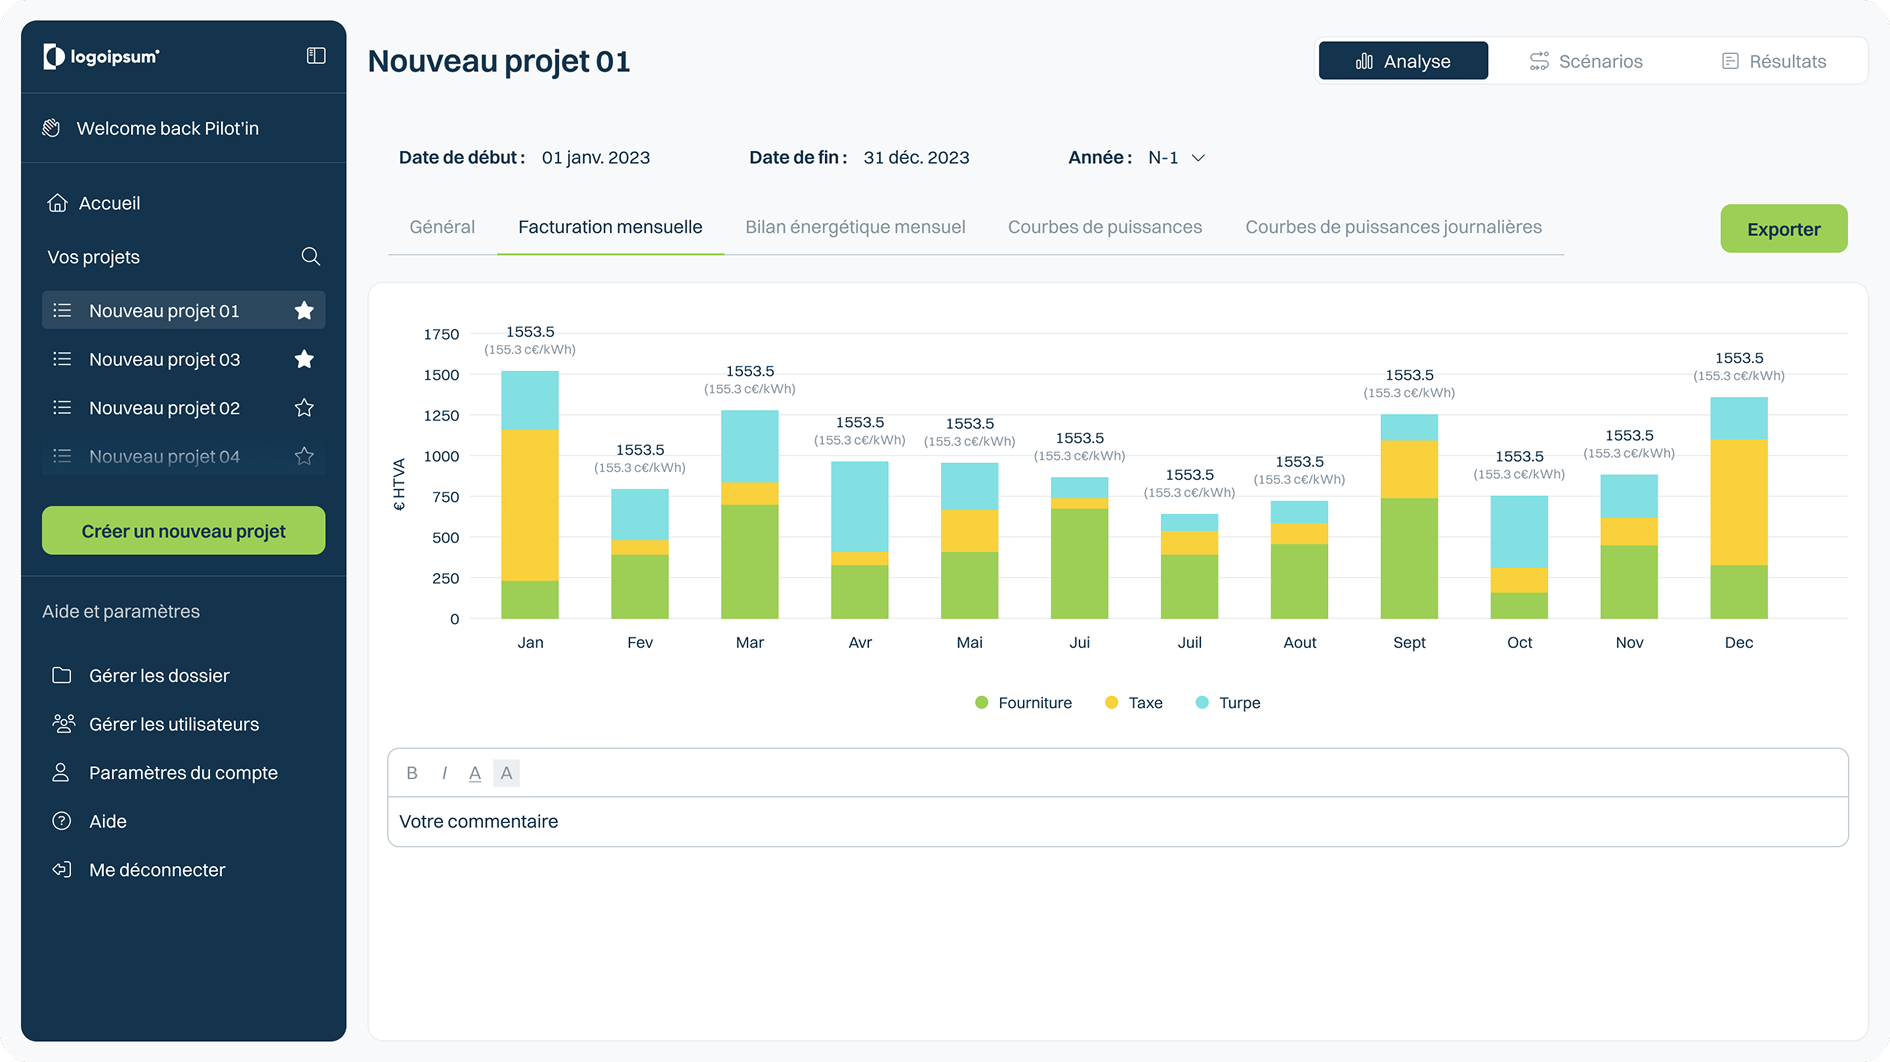Click the list icon beside Nouveau projet 04

62,456
